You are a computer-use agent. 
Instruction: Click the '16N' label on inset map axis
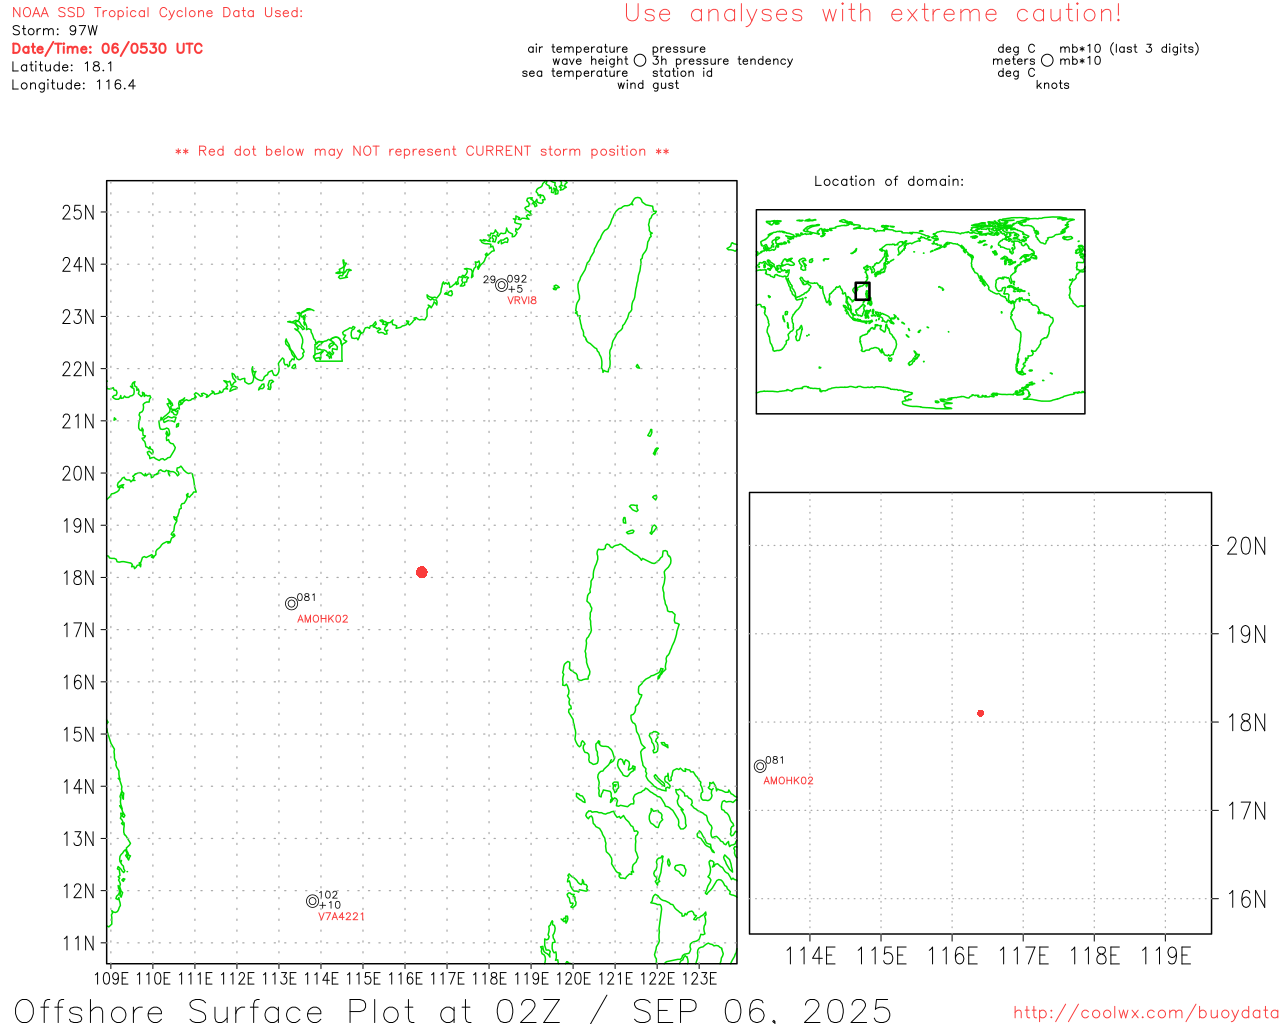coord(1246,899)
